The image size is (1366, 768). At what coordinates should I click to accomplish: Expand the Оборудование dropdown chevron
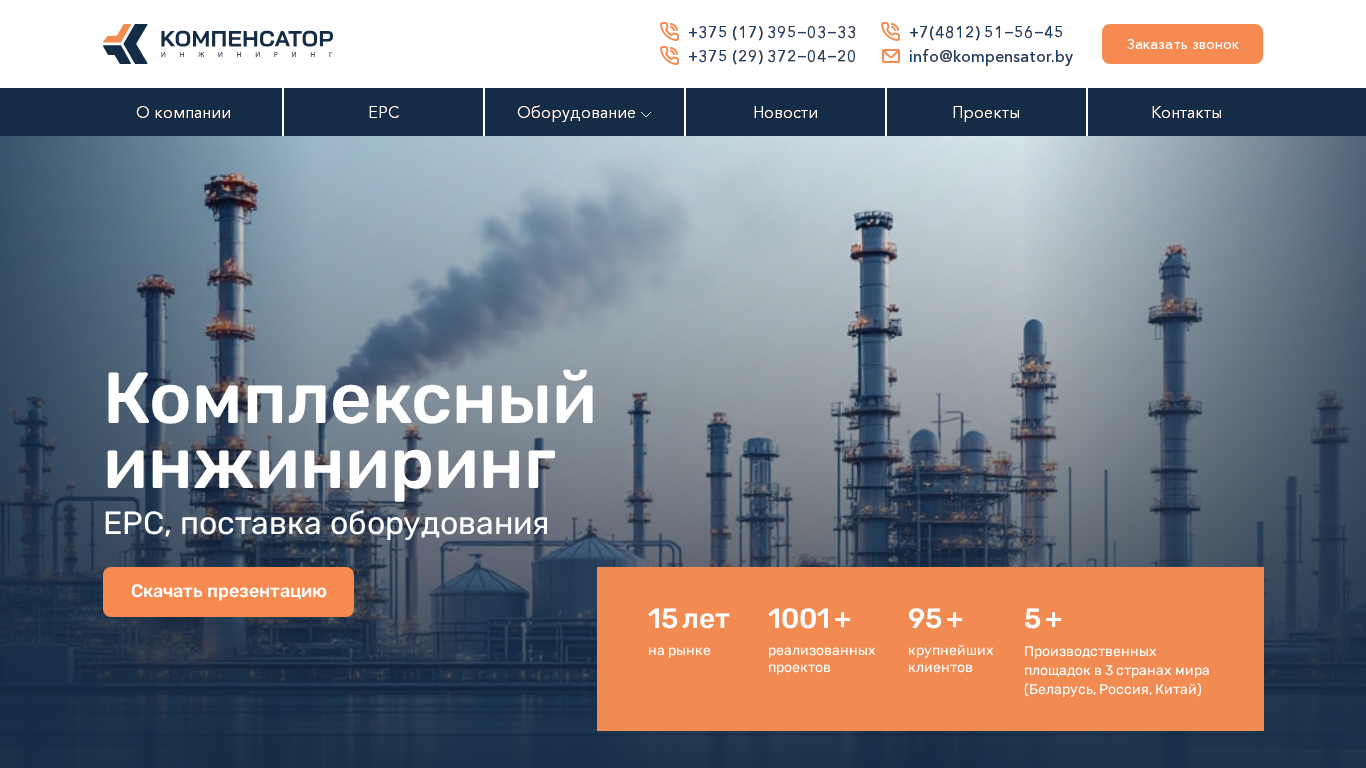(x=646, y=114)
